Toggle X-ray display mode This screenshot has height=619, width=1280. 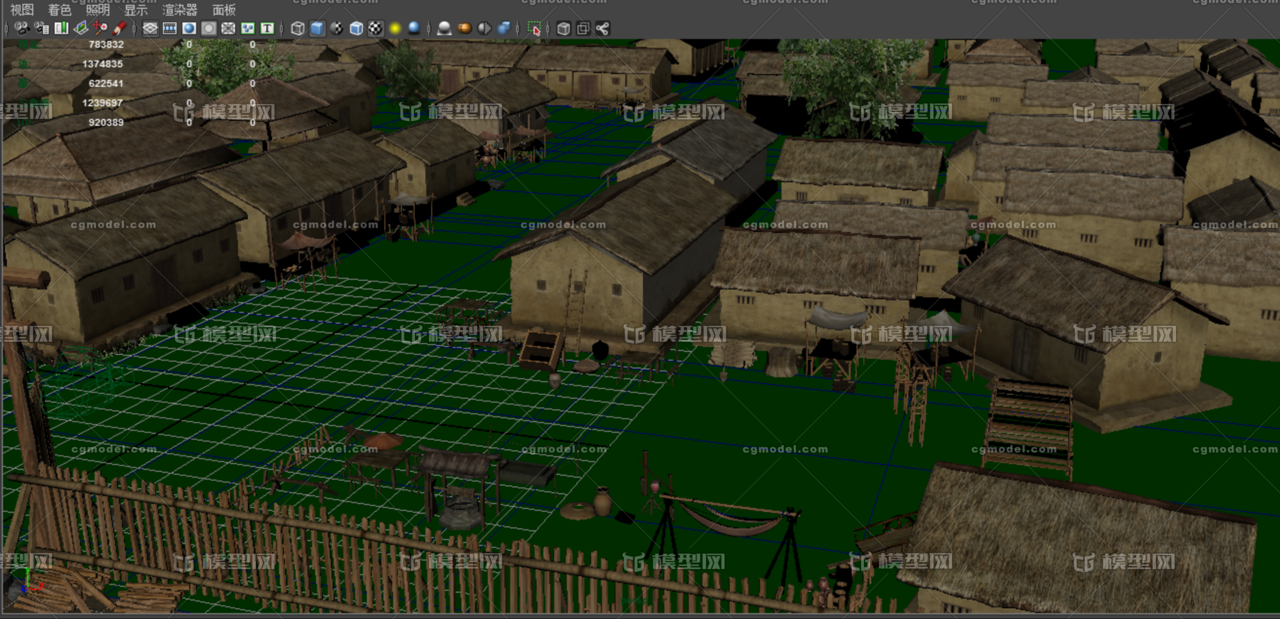563,28
